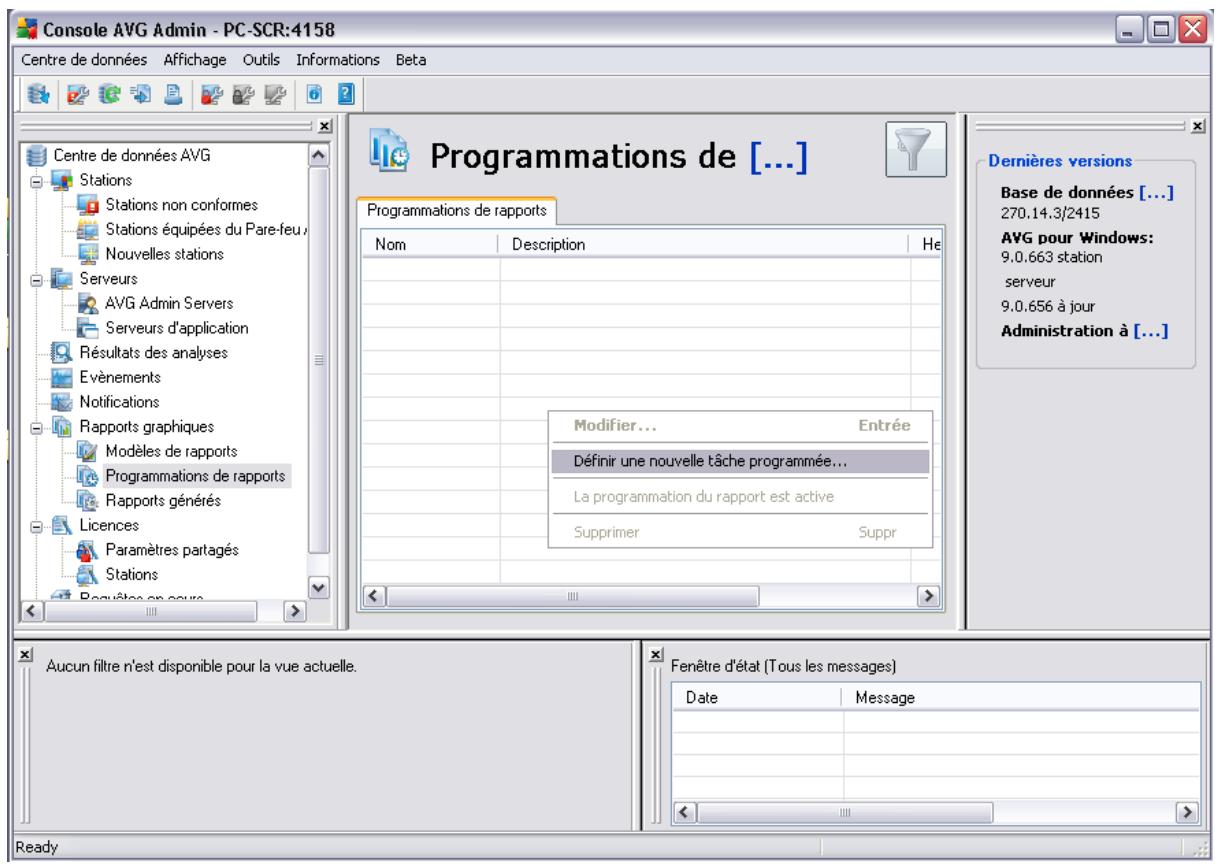This screenshot has height=864, width=1218.
Task: Click the tree's scroll up arrow
Action: [318, 155]
